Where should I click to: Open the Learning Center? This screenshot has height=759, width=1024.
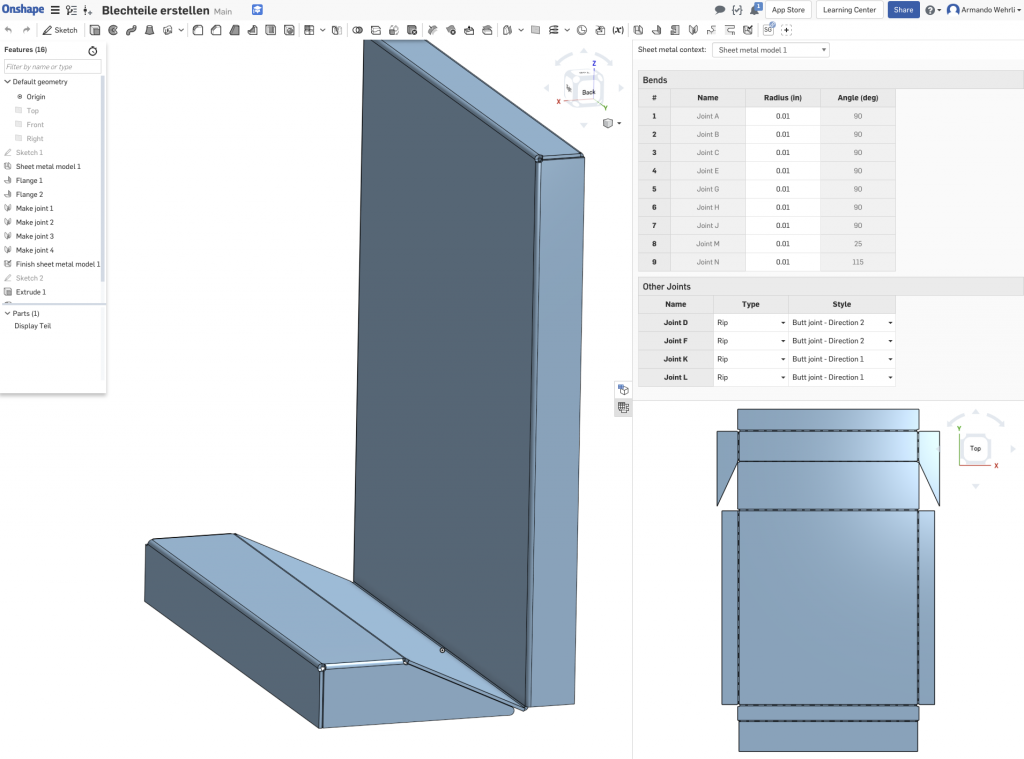pos(849,10)
